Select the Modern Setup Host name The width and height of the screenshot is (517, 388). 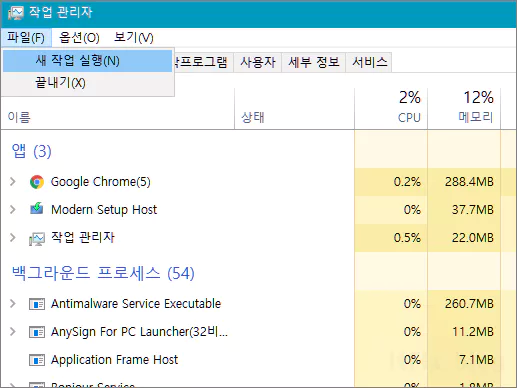104,210
